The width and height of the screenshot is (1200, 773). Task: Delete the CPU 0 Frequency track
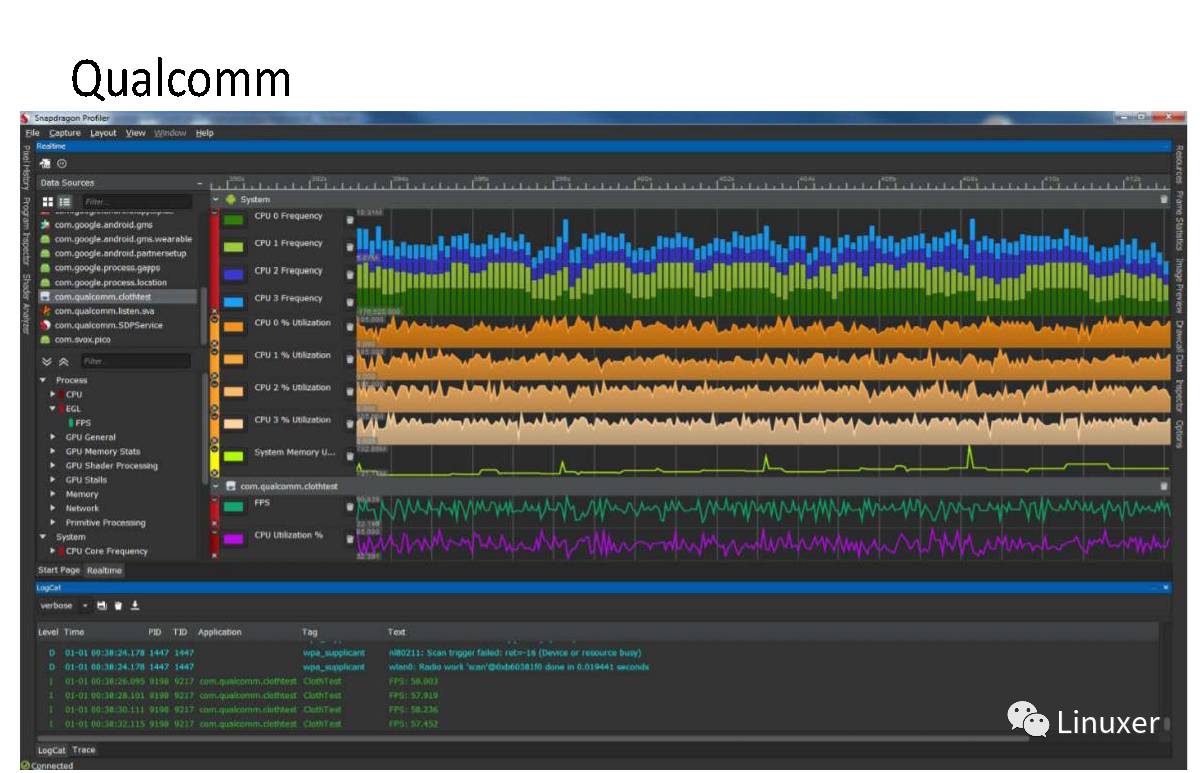(x=350, y=219)
